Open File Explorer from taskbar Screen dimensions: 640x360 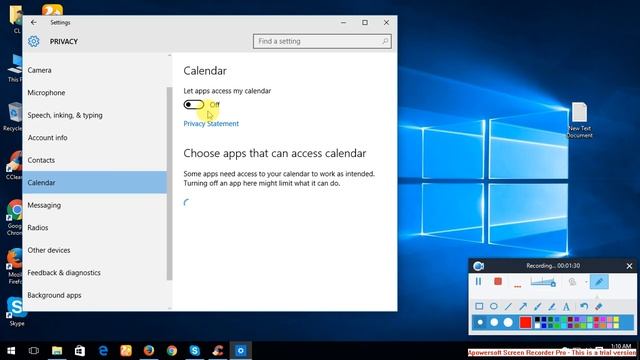57,351
